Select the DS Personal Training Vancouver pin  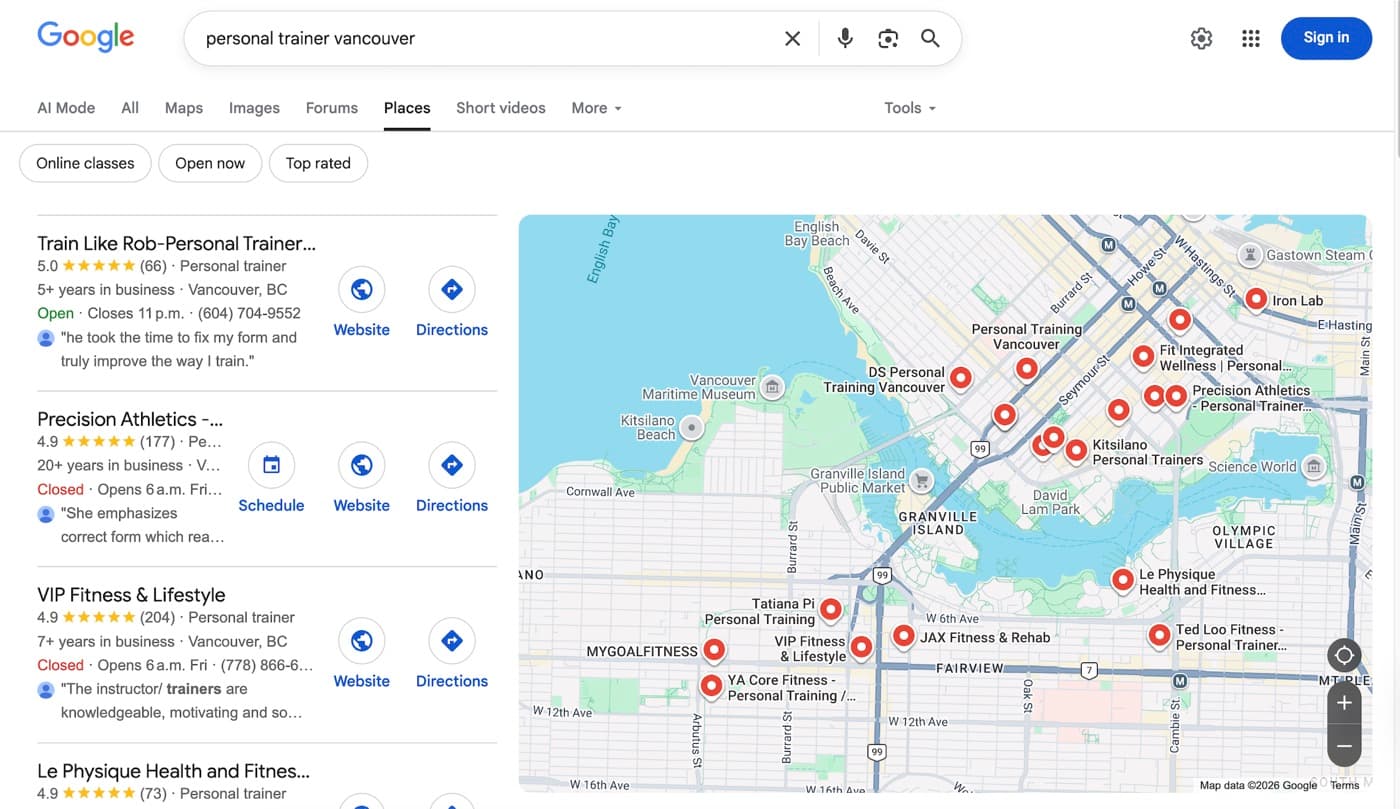(x=960, y=378)
